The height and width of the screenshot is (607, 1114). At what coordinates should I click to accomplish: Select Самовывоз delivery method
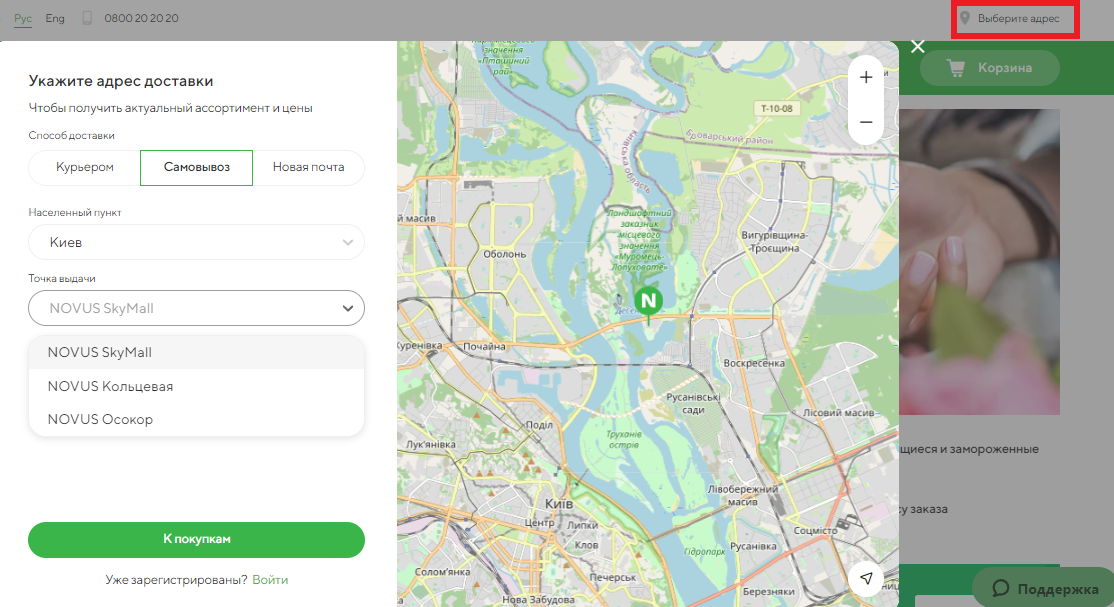pos(196,167)
